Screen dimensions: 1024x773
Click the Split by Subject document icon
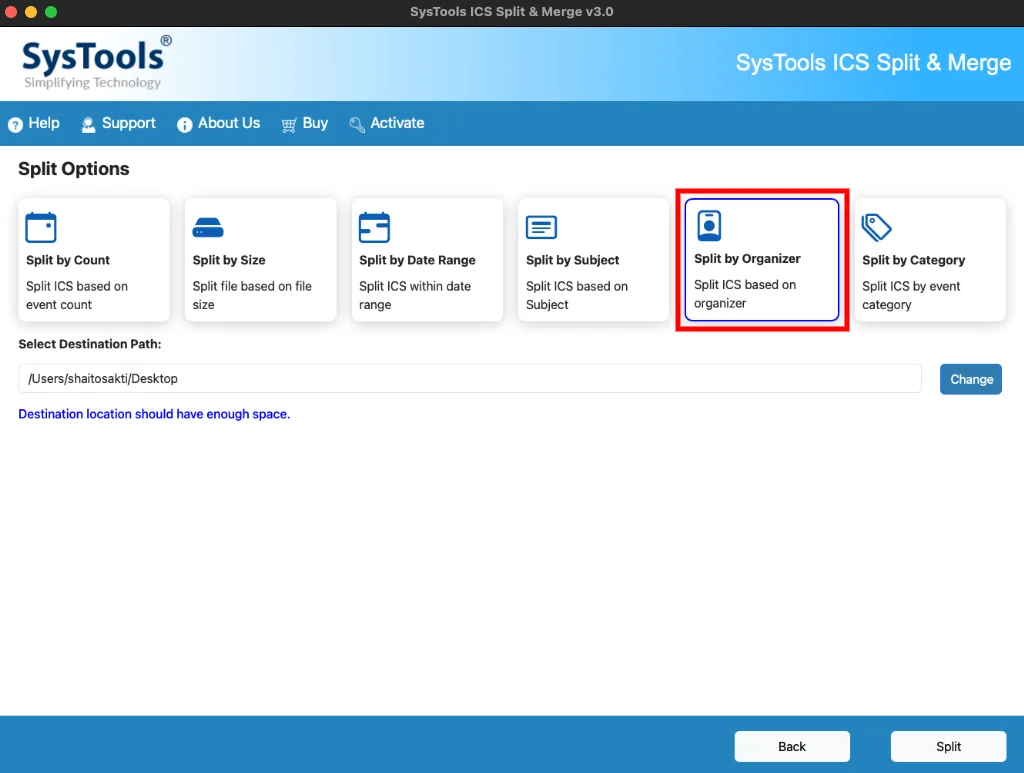[541, 227]
